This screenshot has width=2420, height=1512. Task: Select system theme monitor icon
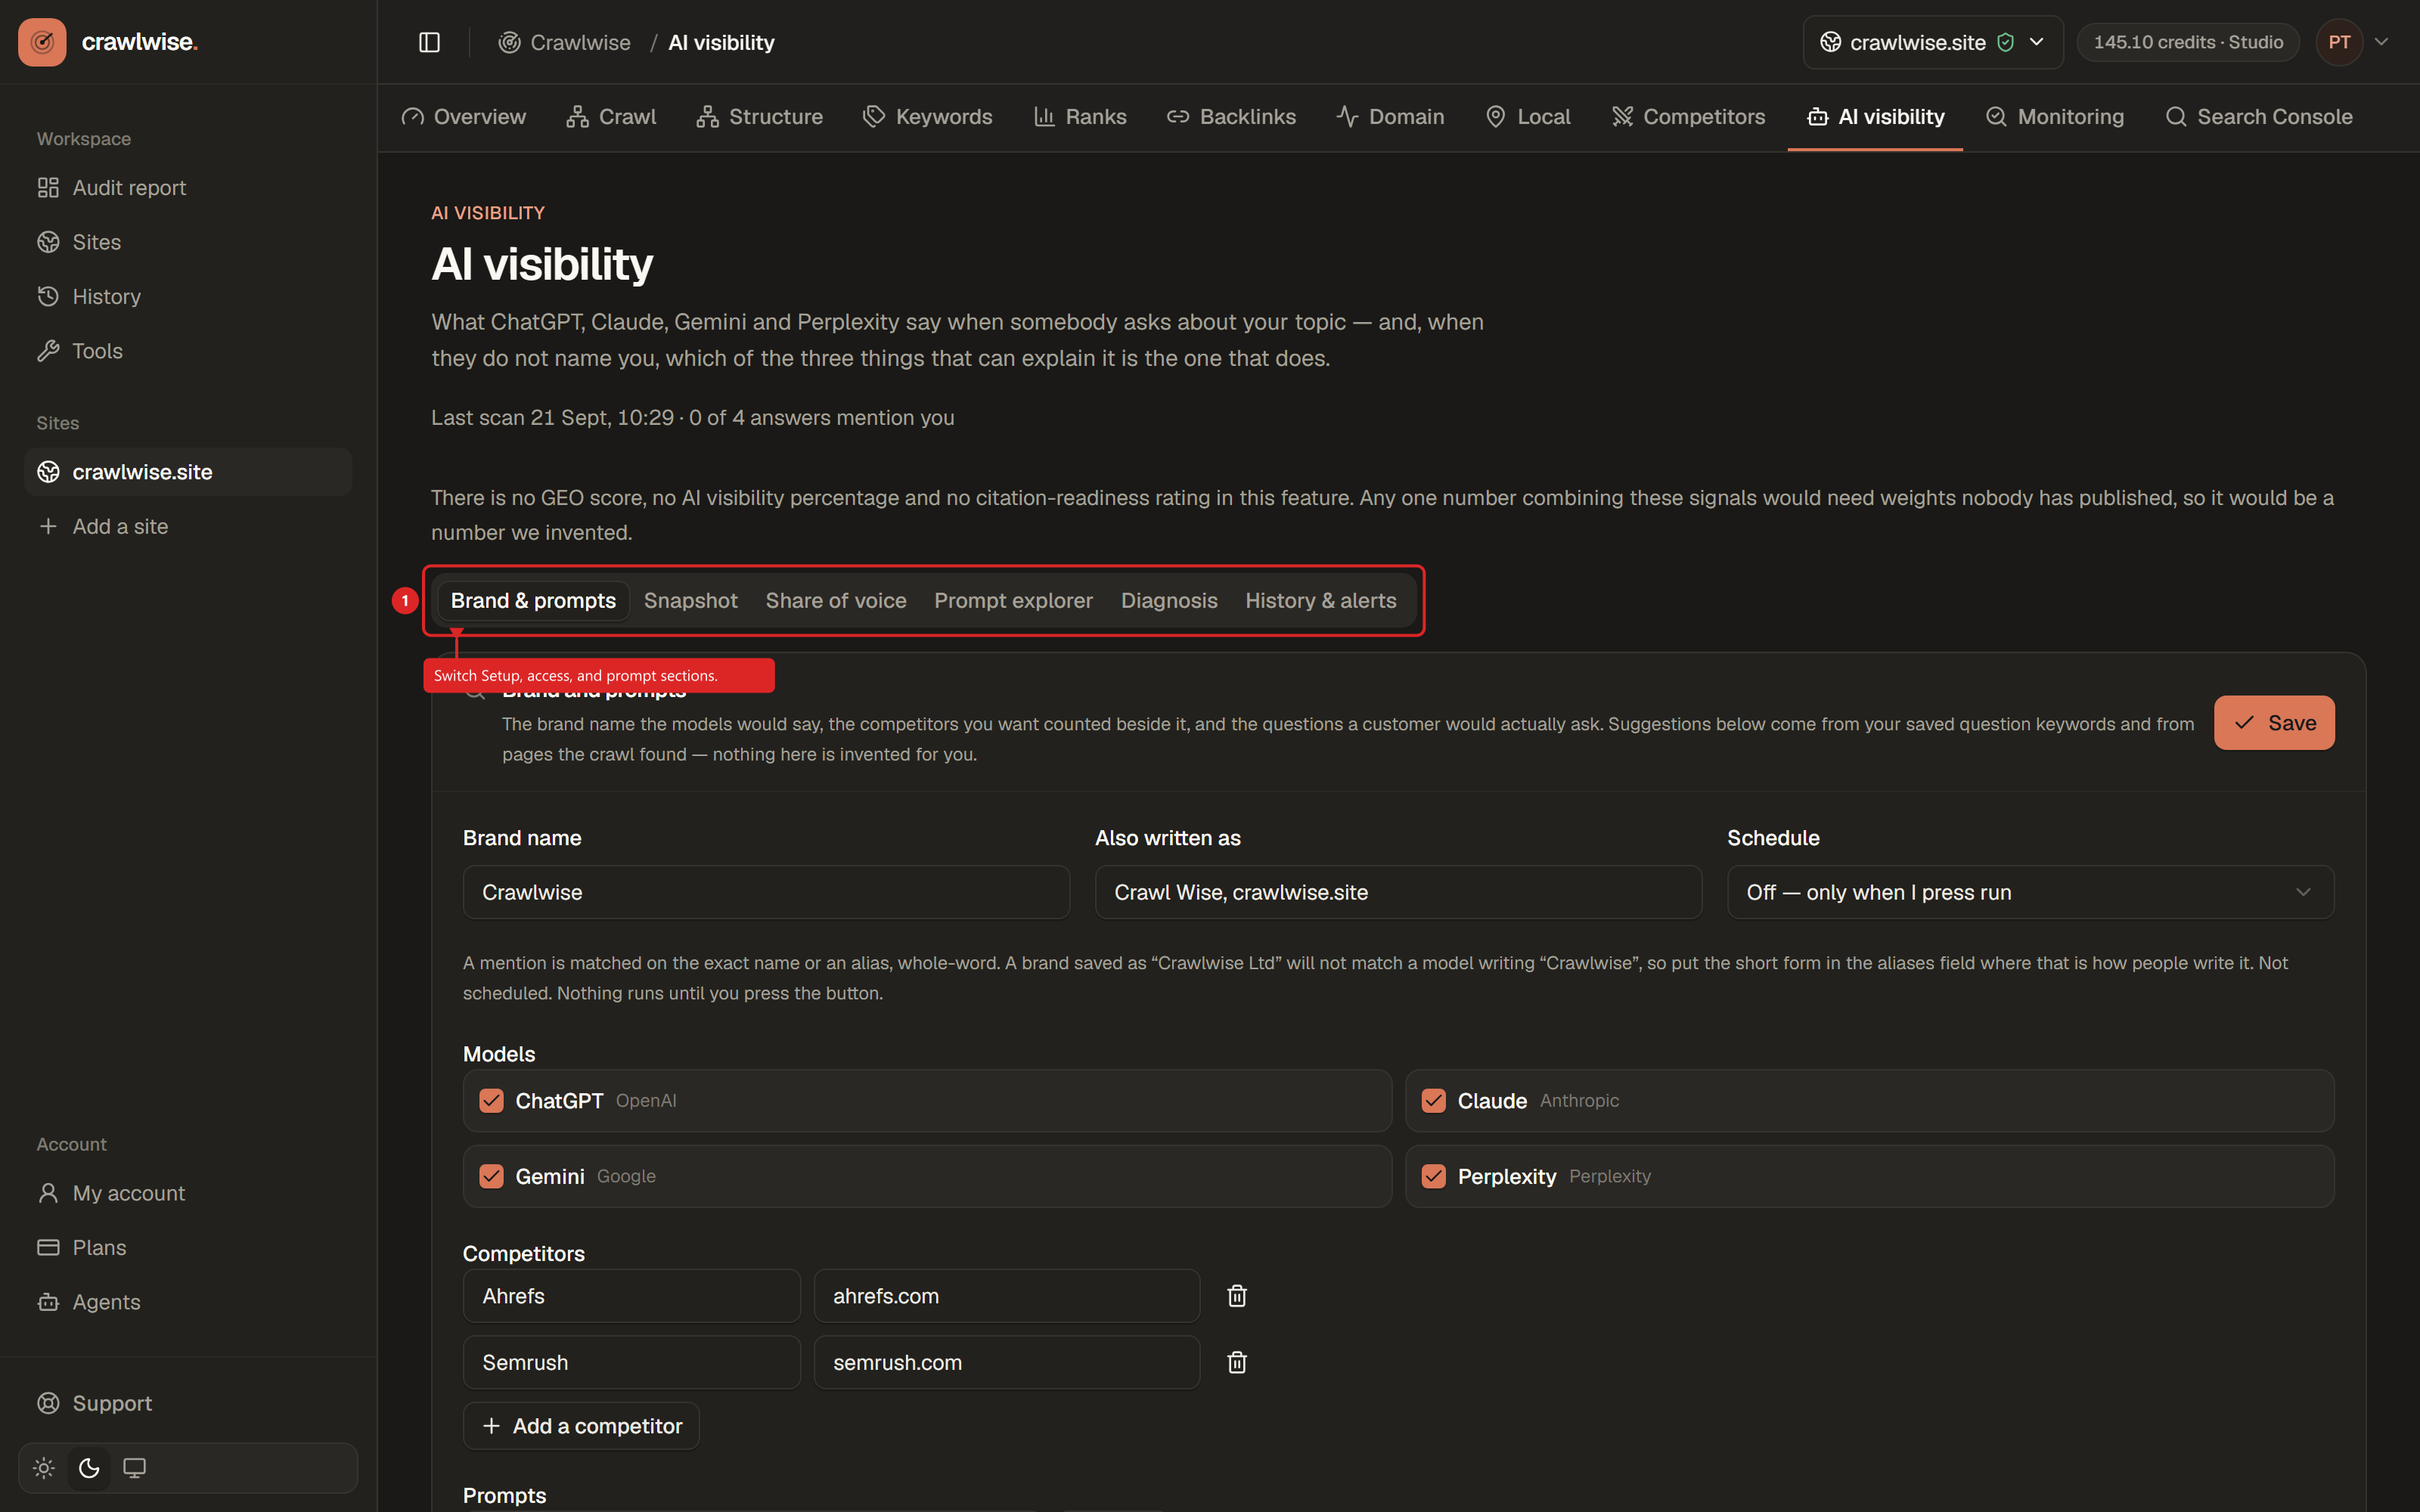click(134, 1468)
